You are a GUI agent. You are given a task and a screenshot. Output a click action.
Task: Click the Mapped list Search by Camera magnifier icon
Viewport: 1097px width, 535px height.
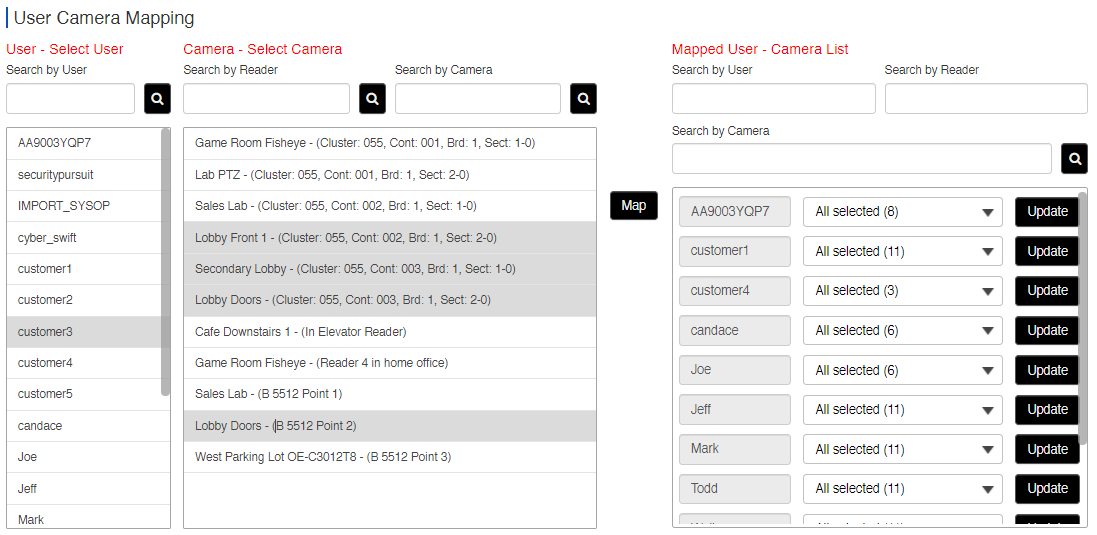click(x=1074, y=159)
